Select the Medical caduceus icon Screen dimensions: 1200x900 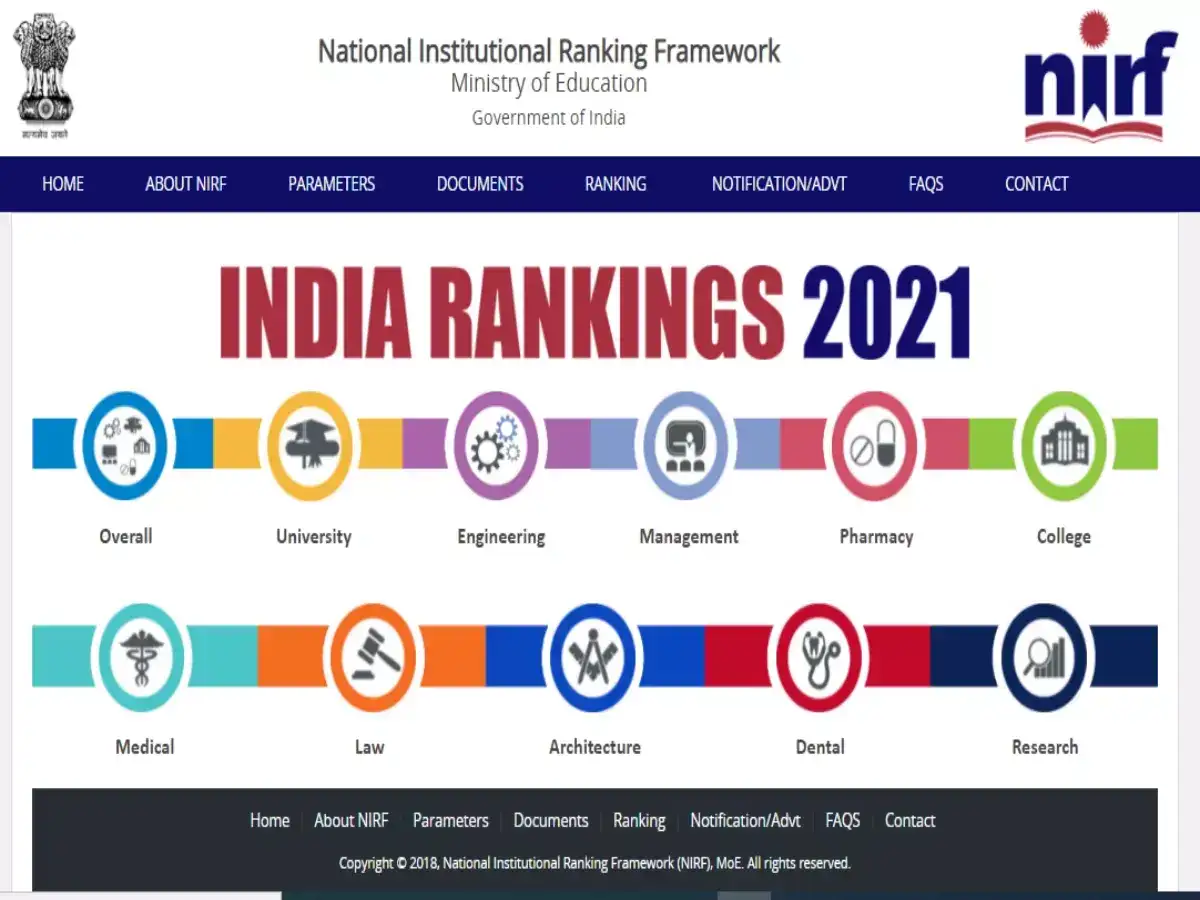[143, 656]
